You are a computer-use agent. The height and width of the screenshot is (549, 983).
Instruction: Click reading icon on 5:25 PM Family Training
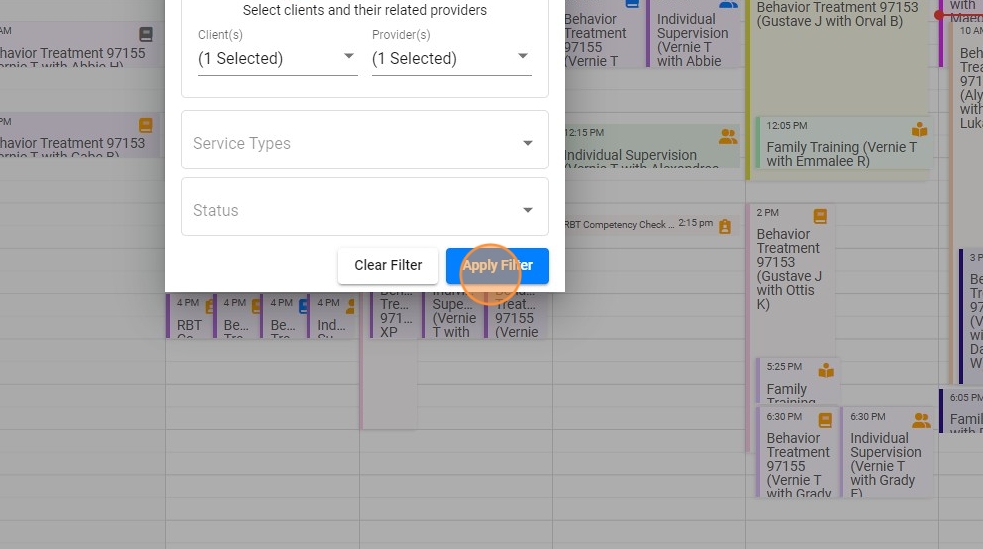(826, 371)
